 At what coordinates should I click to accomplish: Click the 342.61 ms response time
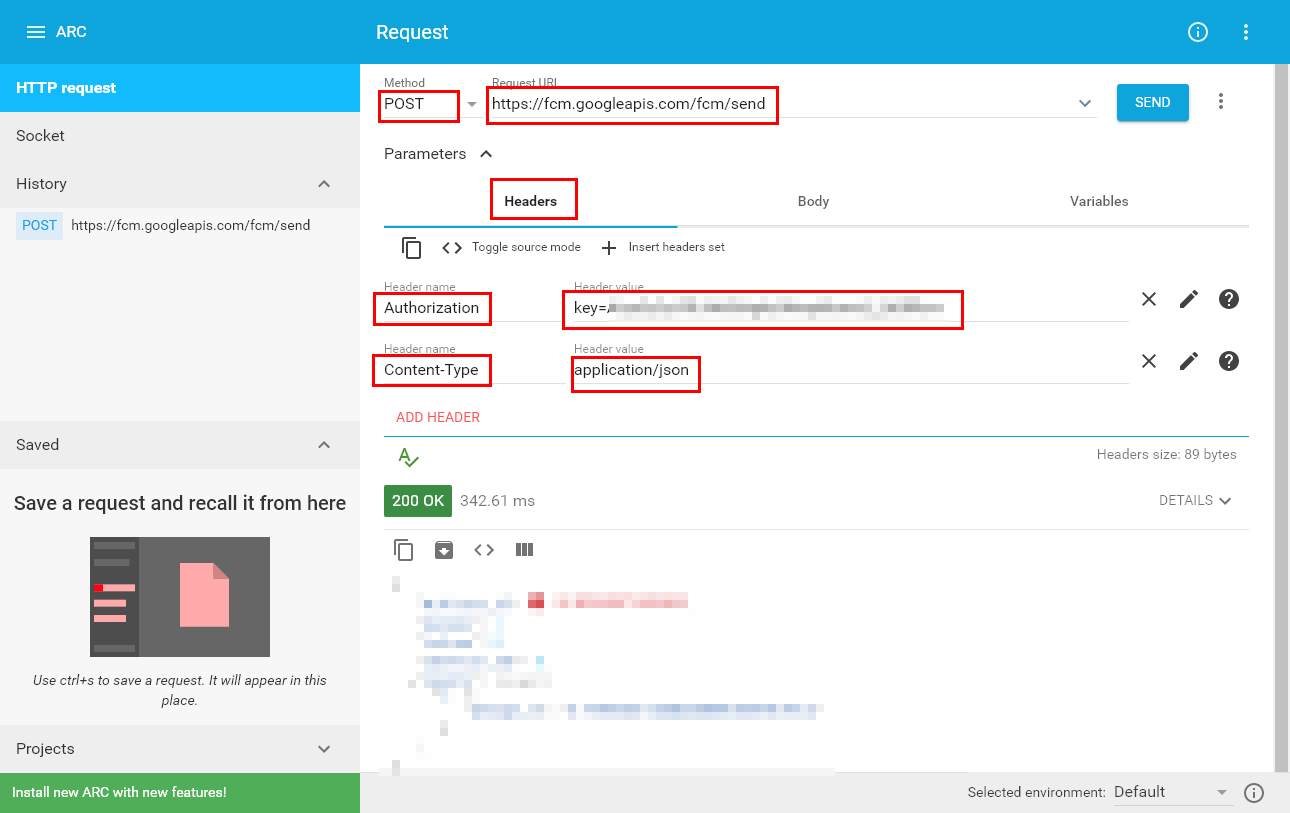tap(497, 500)
